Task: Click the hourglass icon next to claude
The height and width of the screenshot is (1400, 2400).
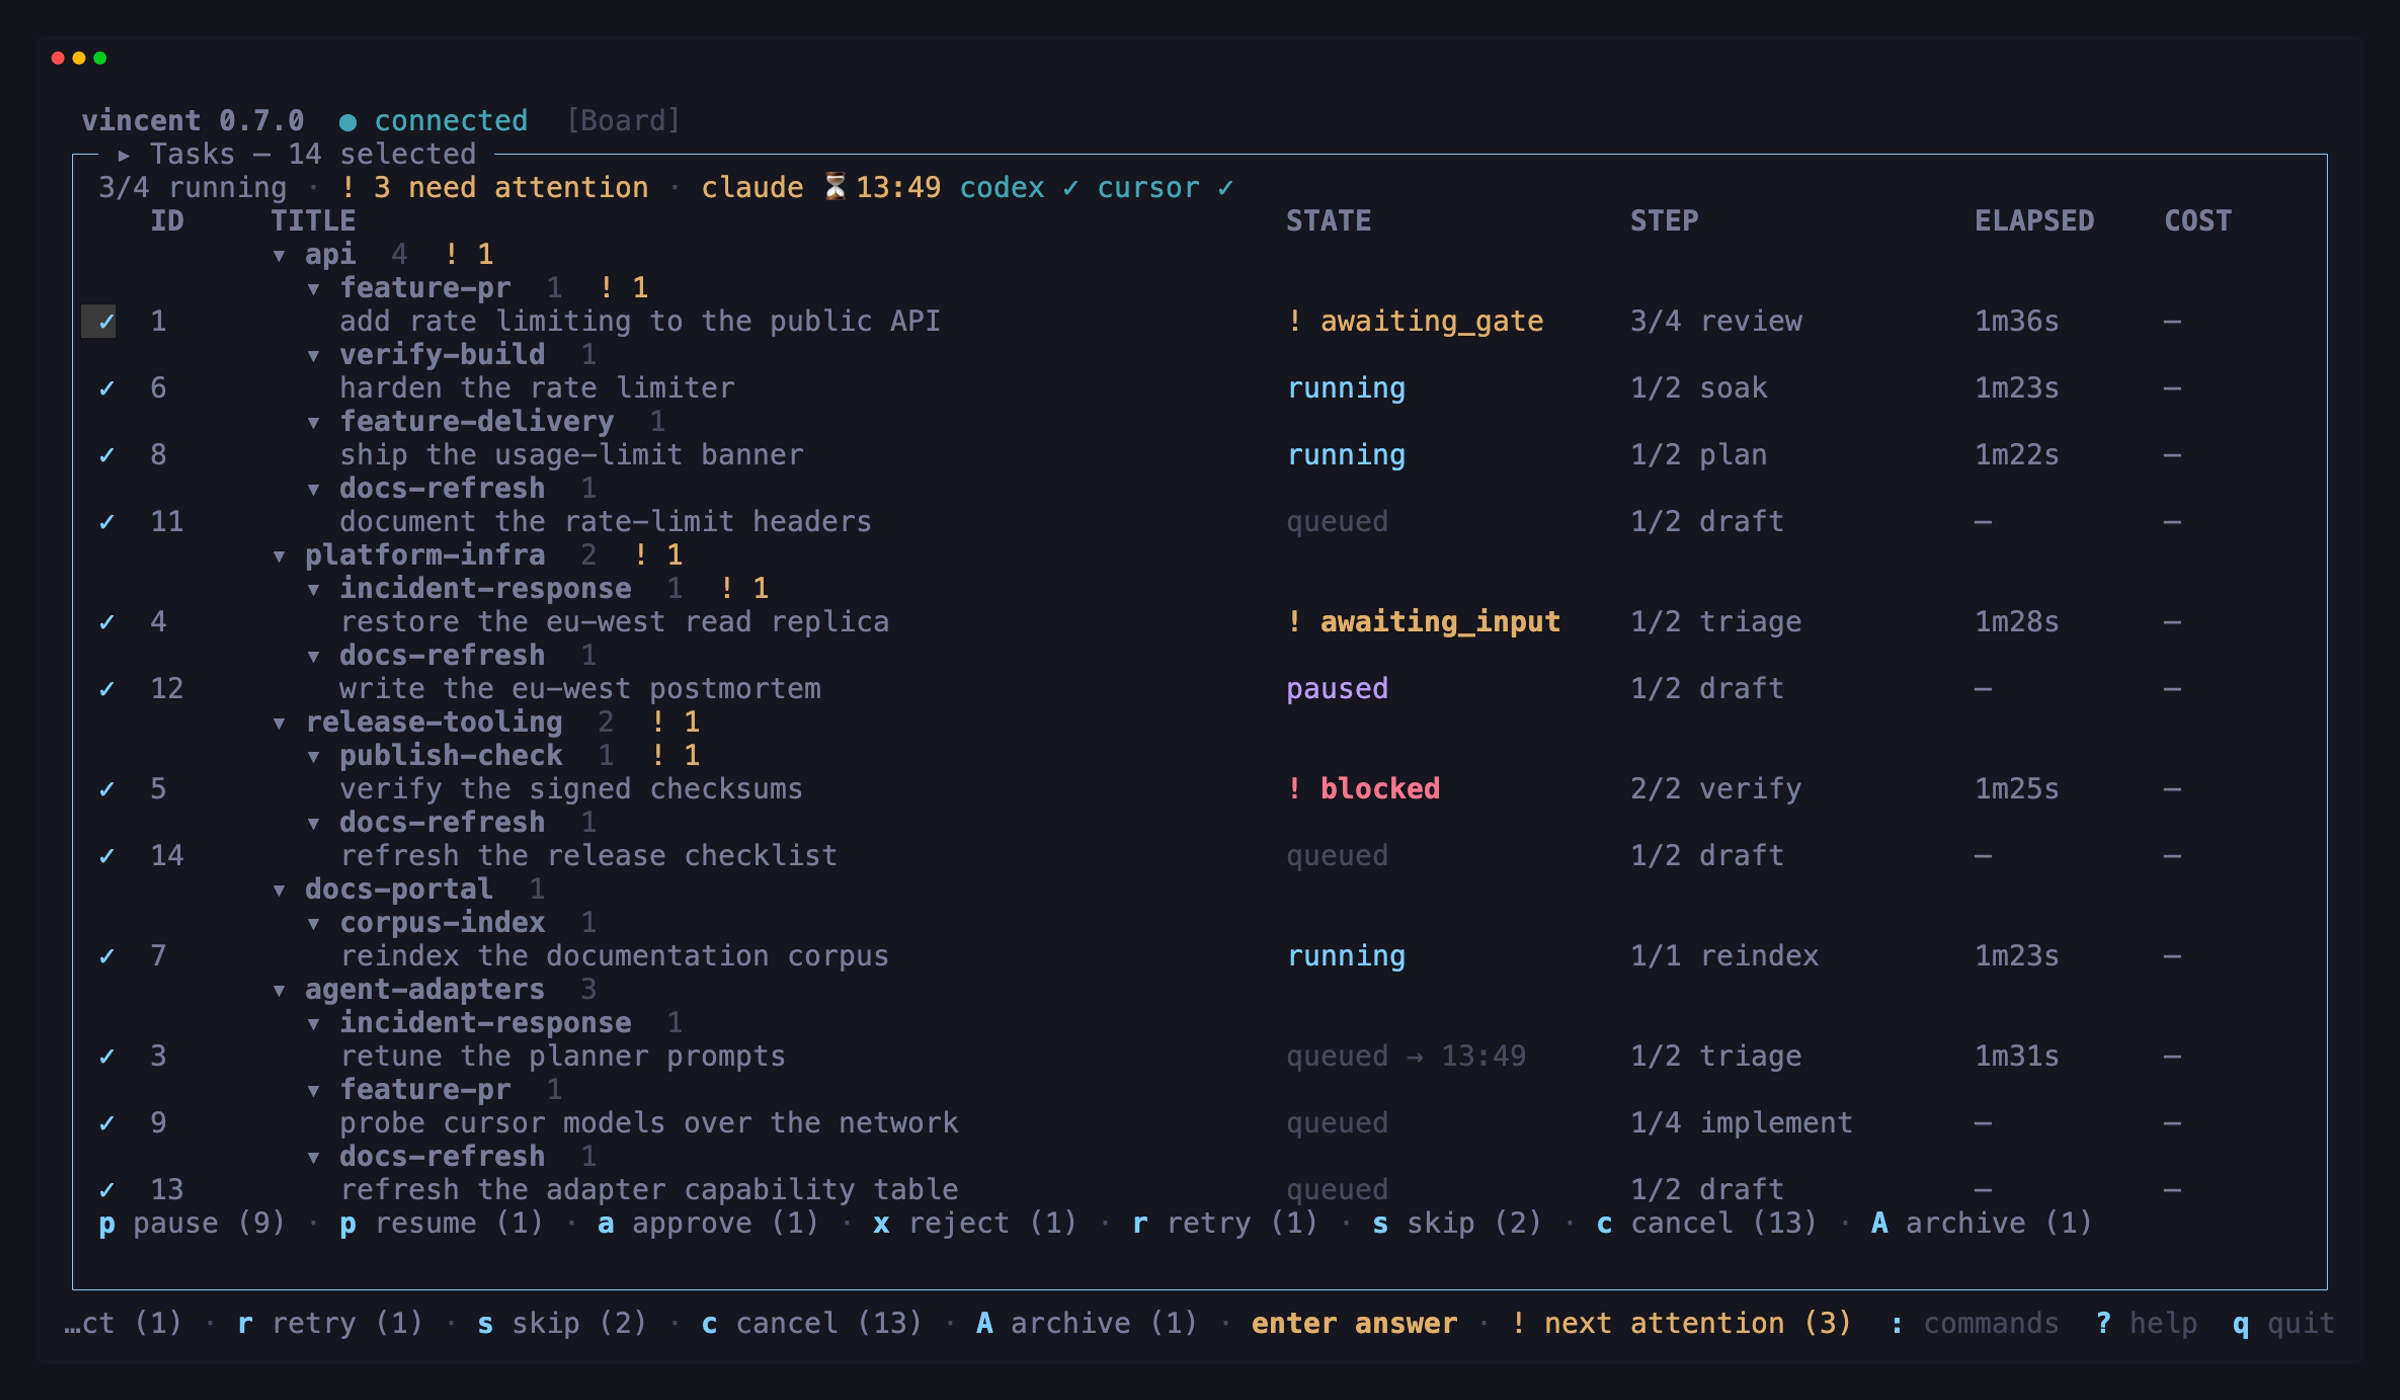Action: tap(834, 187)
